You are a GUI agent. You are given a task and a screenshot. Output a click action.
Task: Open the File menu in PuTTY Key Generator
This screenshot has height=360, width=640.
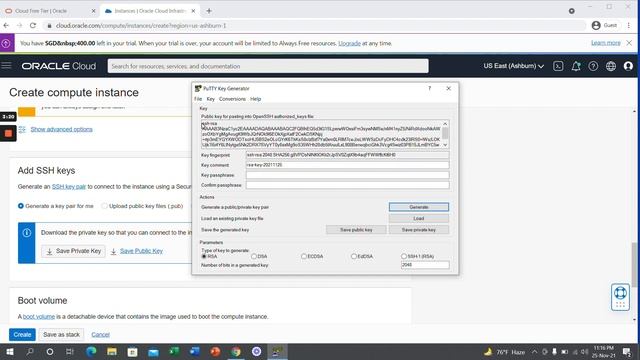(x=198, y=99)
